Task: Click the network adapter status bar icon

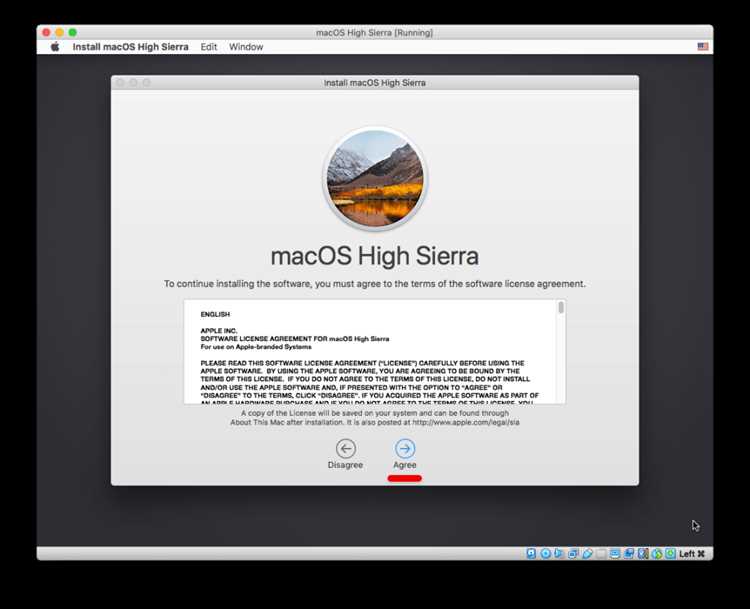Action: click(x=573, y=554)
